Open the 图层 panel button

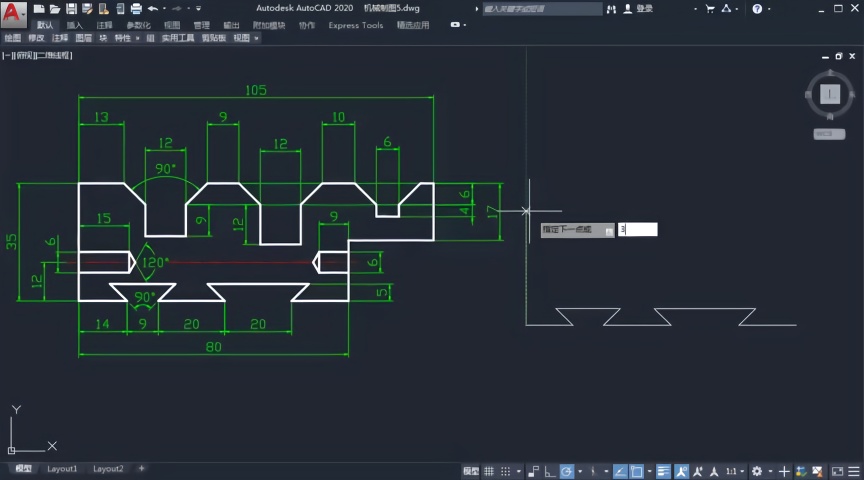84,38
